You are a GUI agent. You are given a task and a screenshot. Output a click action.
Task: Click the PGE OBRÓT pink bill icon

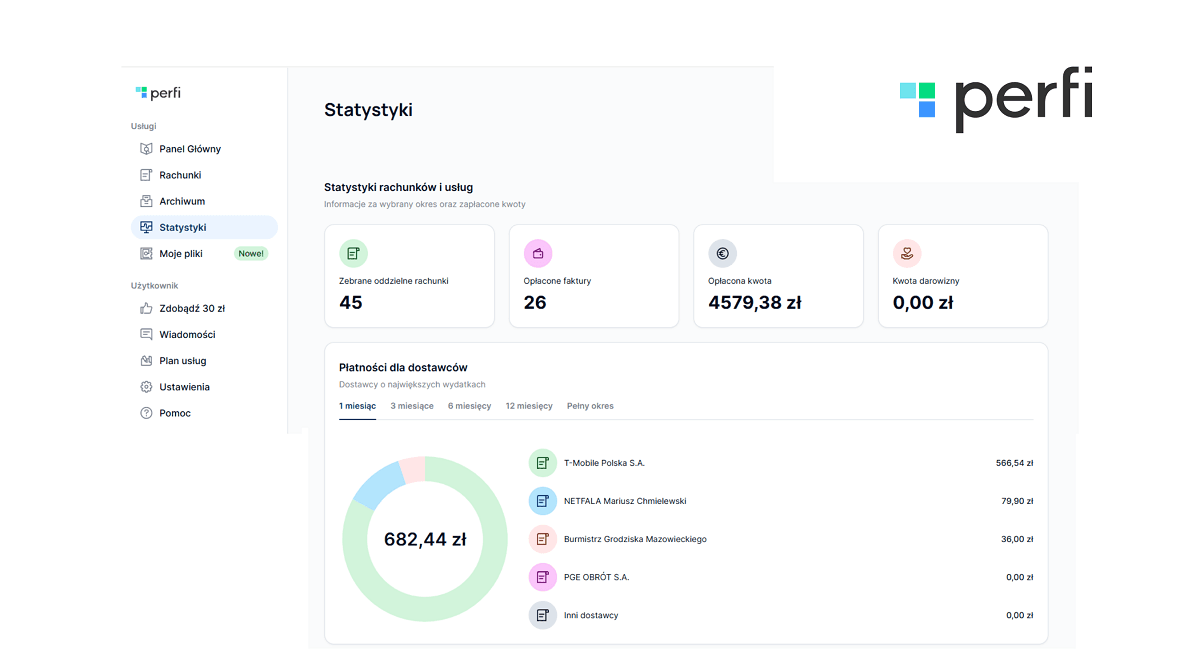(x=542, y=577)
